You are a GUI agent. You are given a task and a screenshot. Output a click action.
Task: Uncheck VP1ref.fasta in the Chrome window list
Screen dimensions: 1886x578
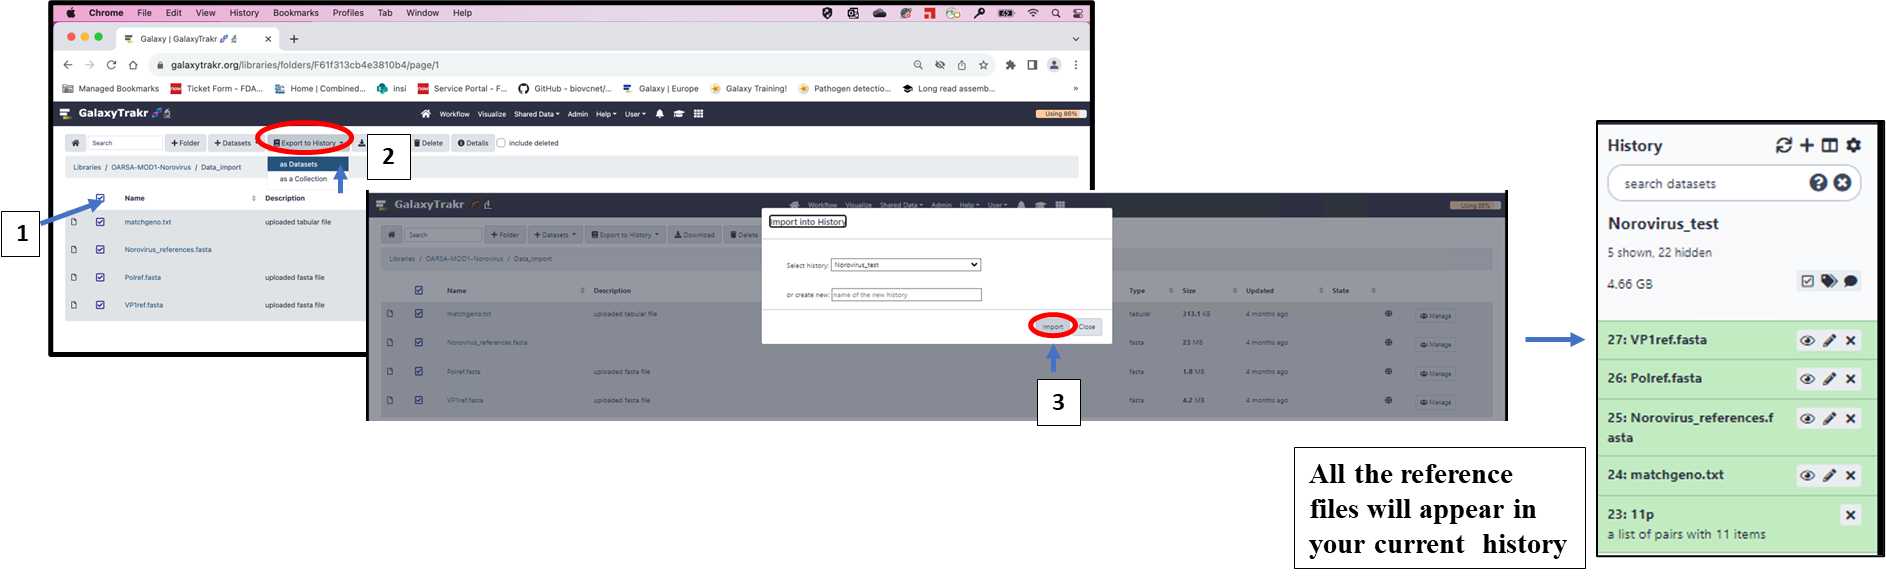[100, 305]
